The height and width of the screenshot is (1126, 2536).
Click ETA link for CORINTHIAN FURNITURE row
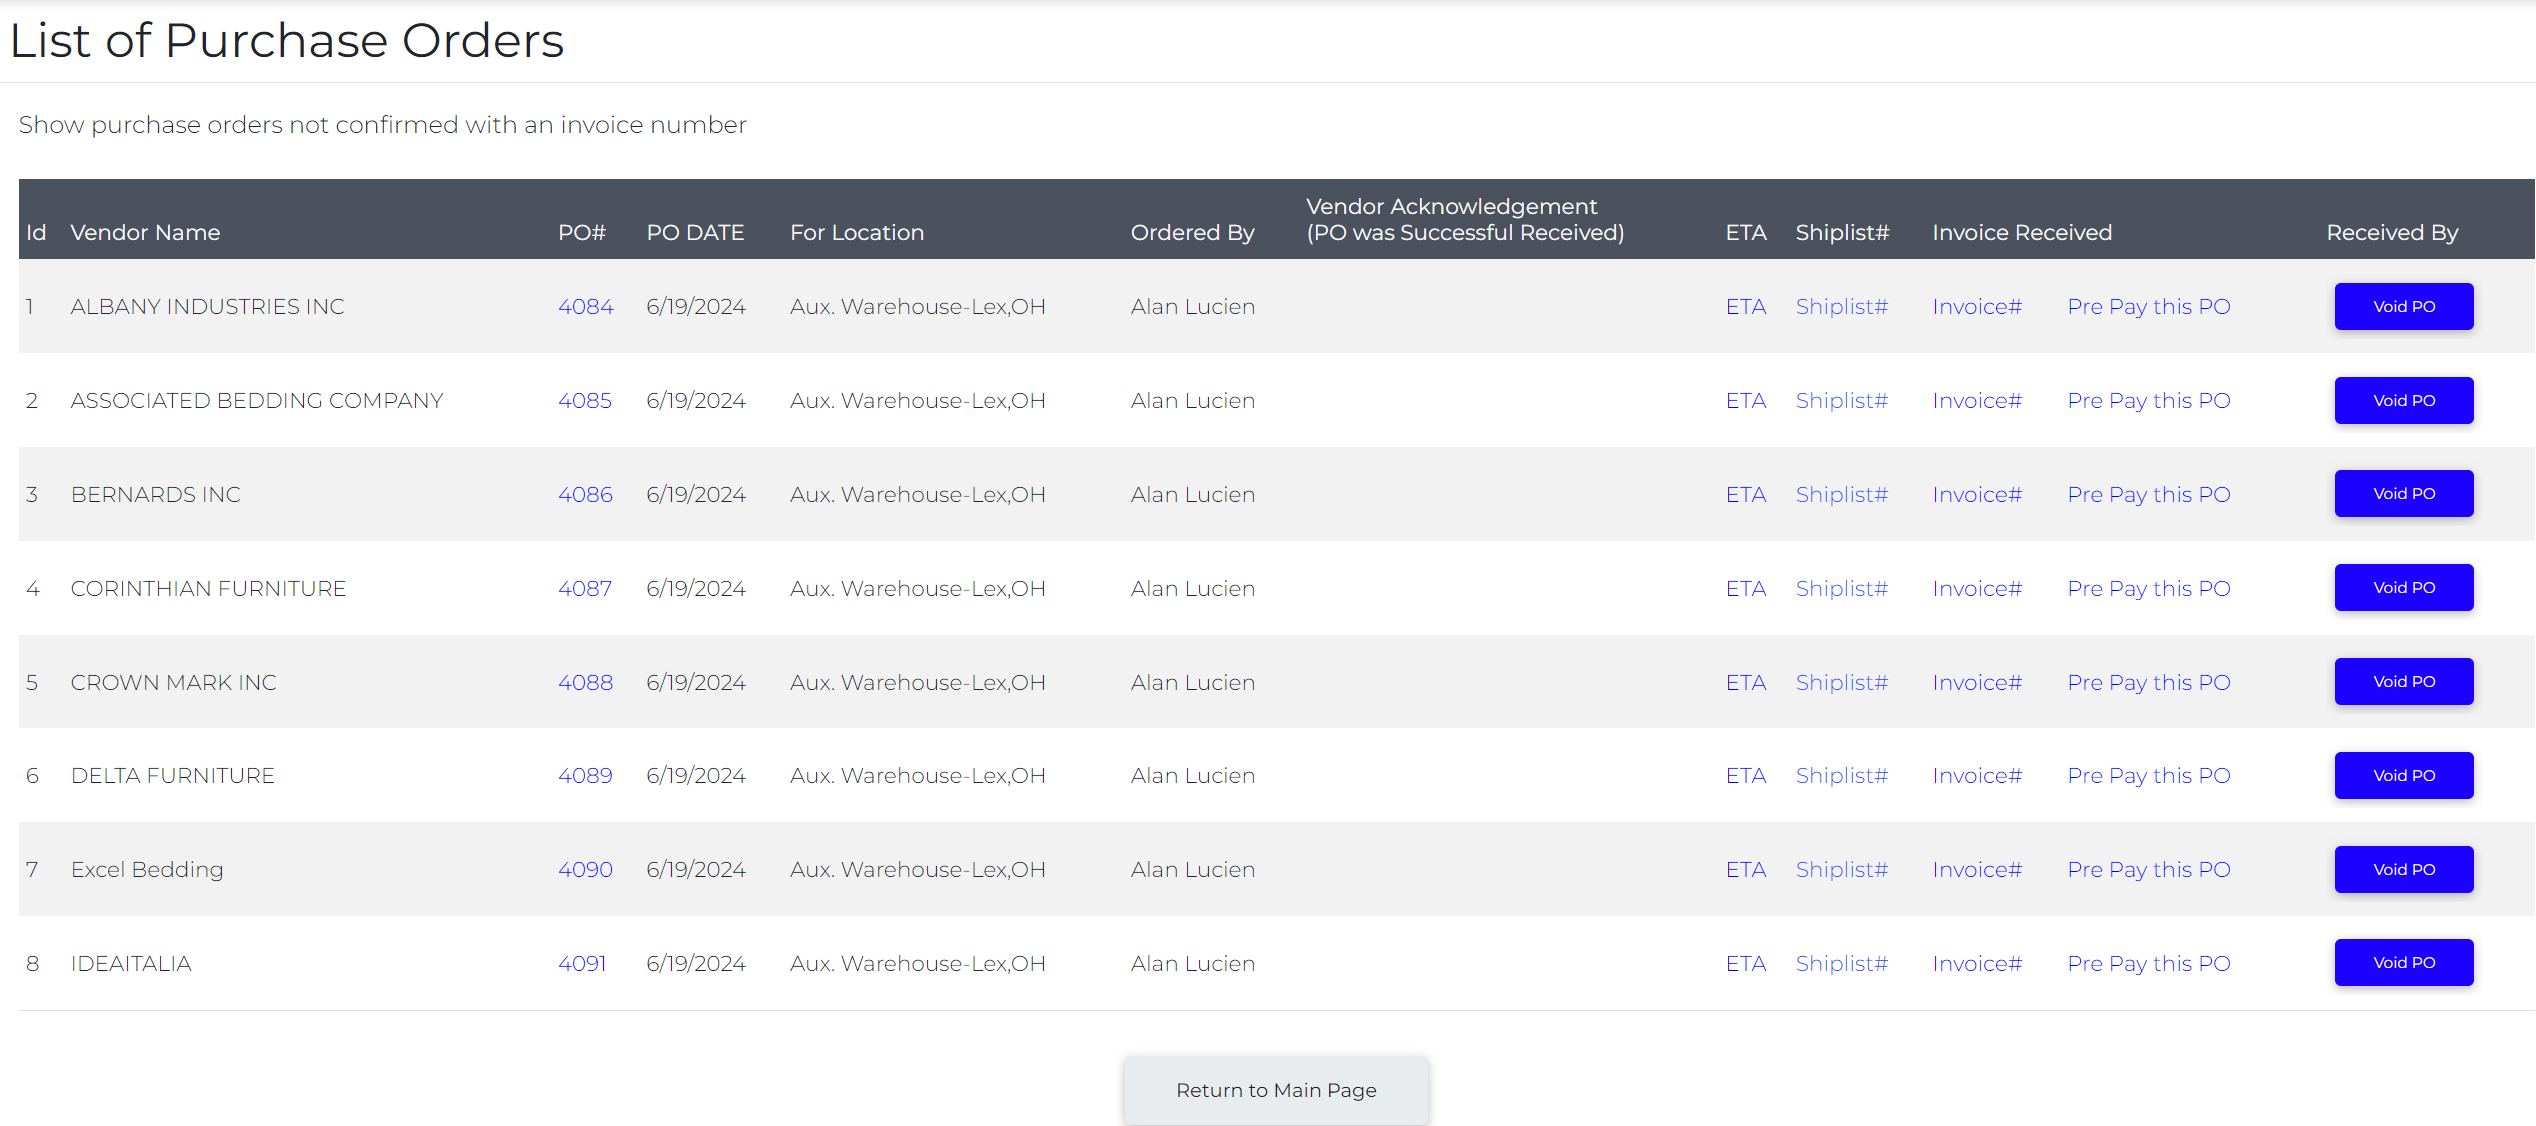point(1746,589)
